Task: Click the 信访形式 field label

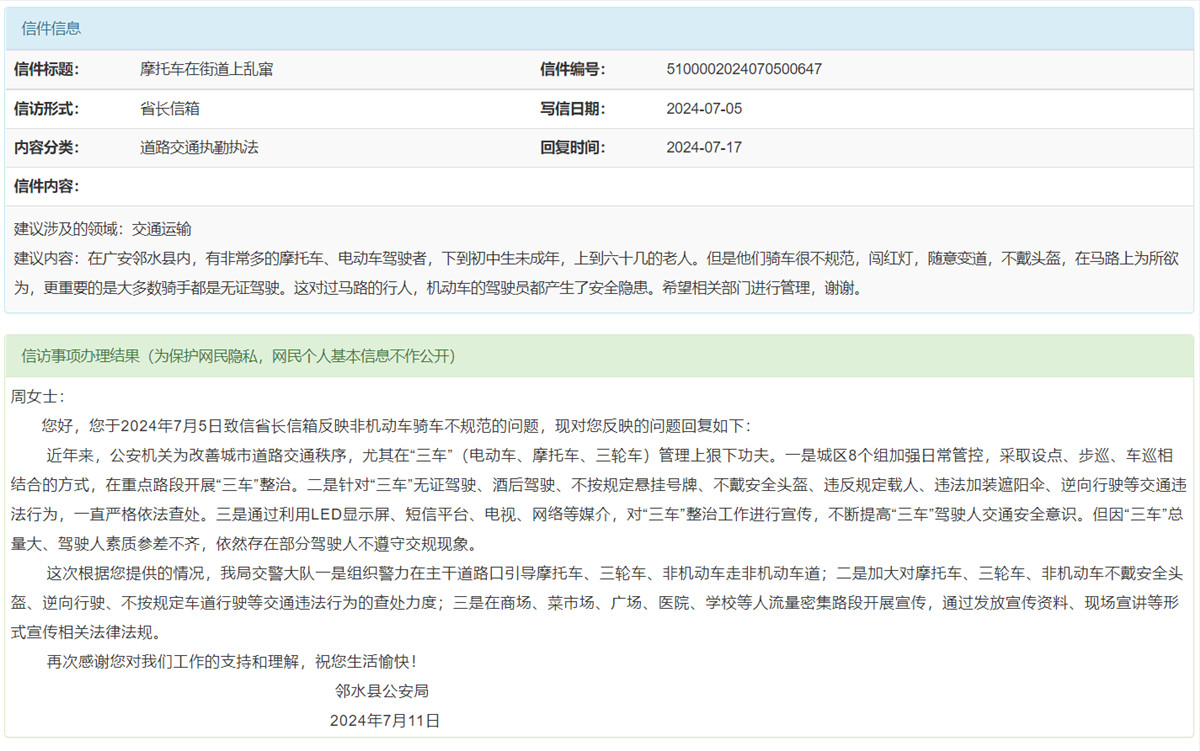Action: point(46,109)
